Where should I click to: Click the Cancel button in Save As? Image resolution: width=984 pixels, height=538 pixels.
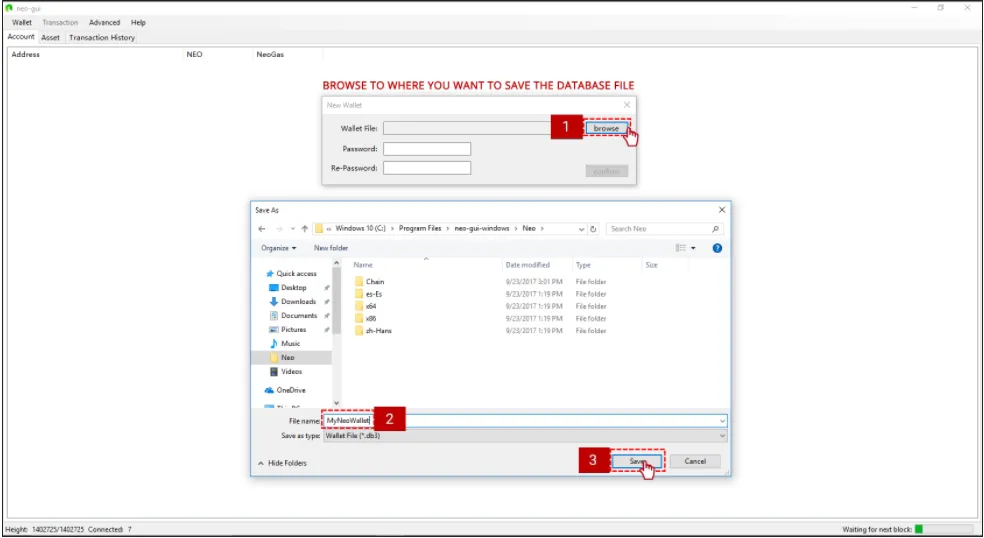coord(695,461)
